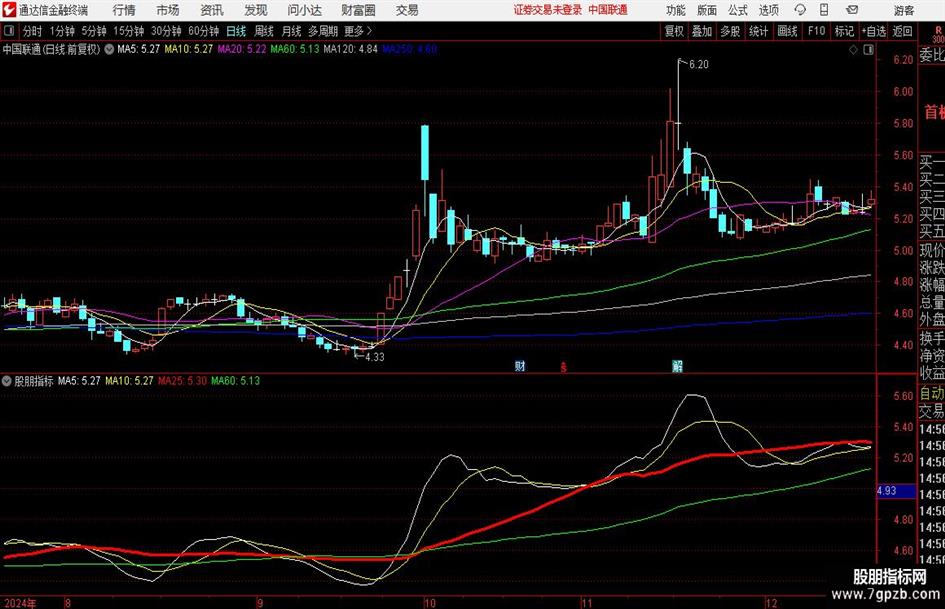Toggle the left sidebar panel icon
This screenshot has width=945, height=609.
9,31
